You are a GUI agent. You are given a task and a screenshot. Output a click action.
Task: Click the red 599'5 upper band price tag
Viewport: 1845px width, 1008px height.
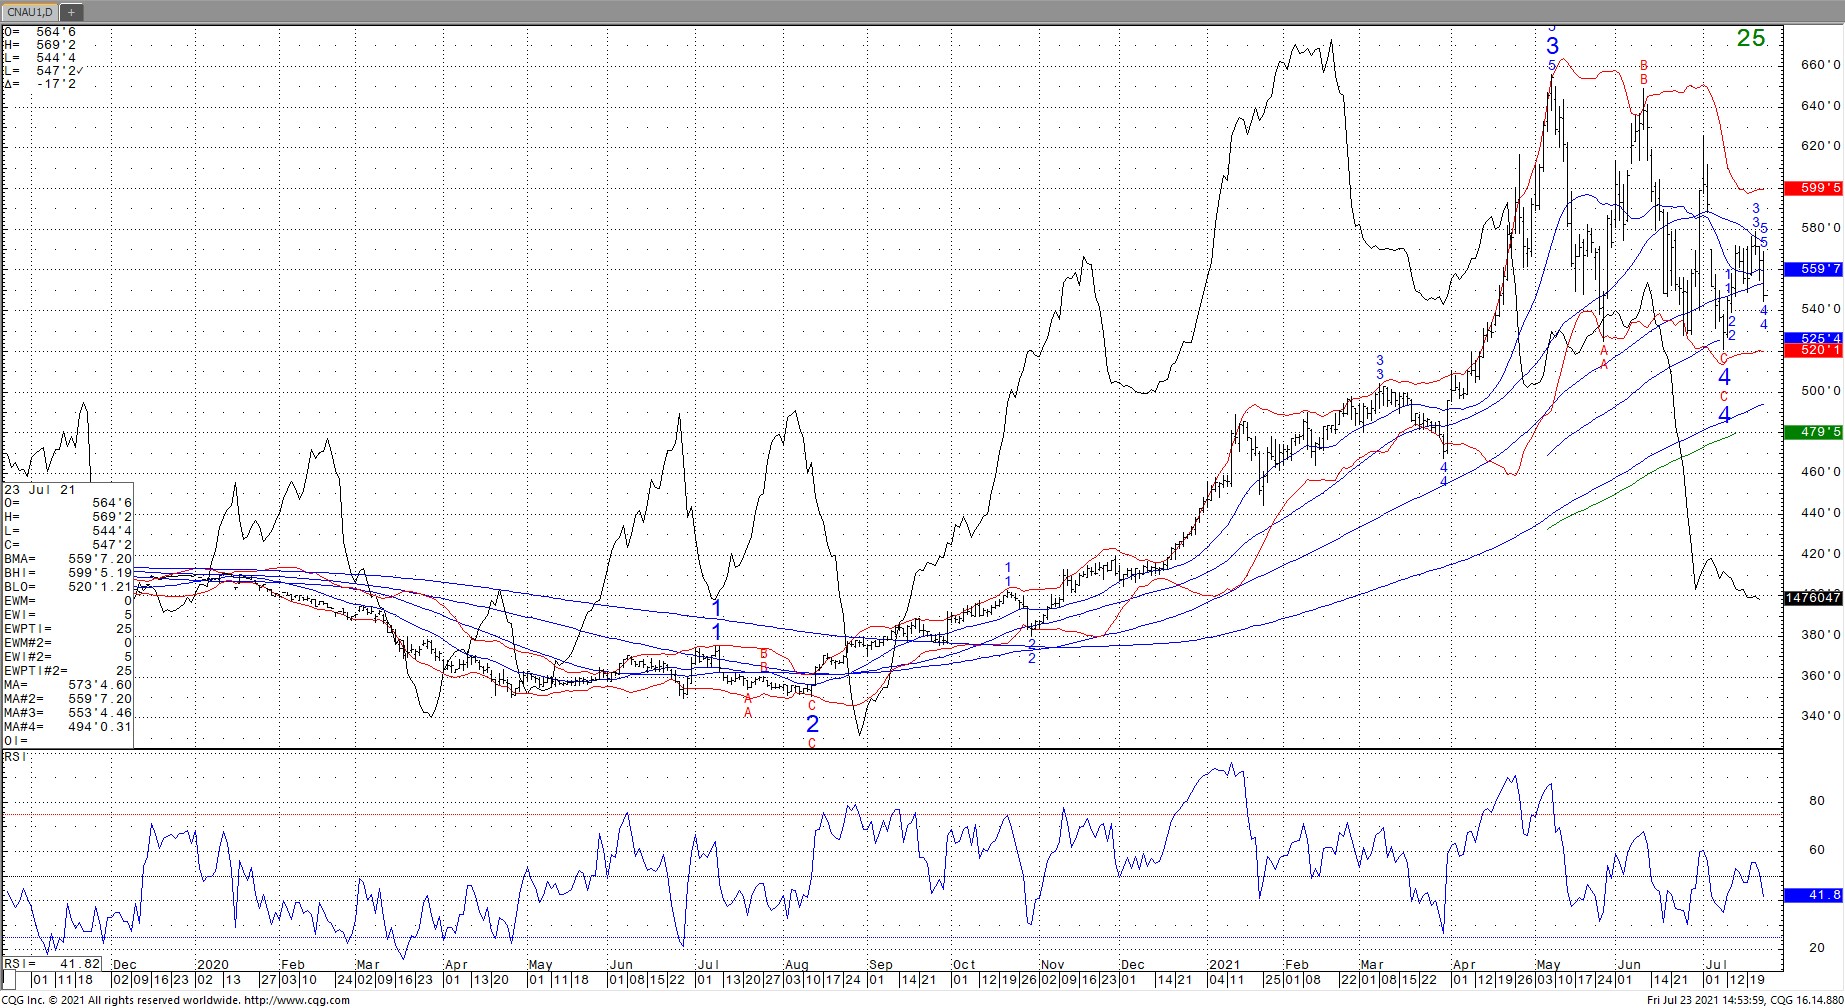[1813, 188]
